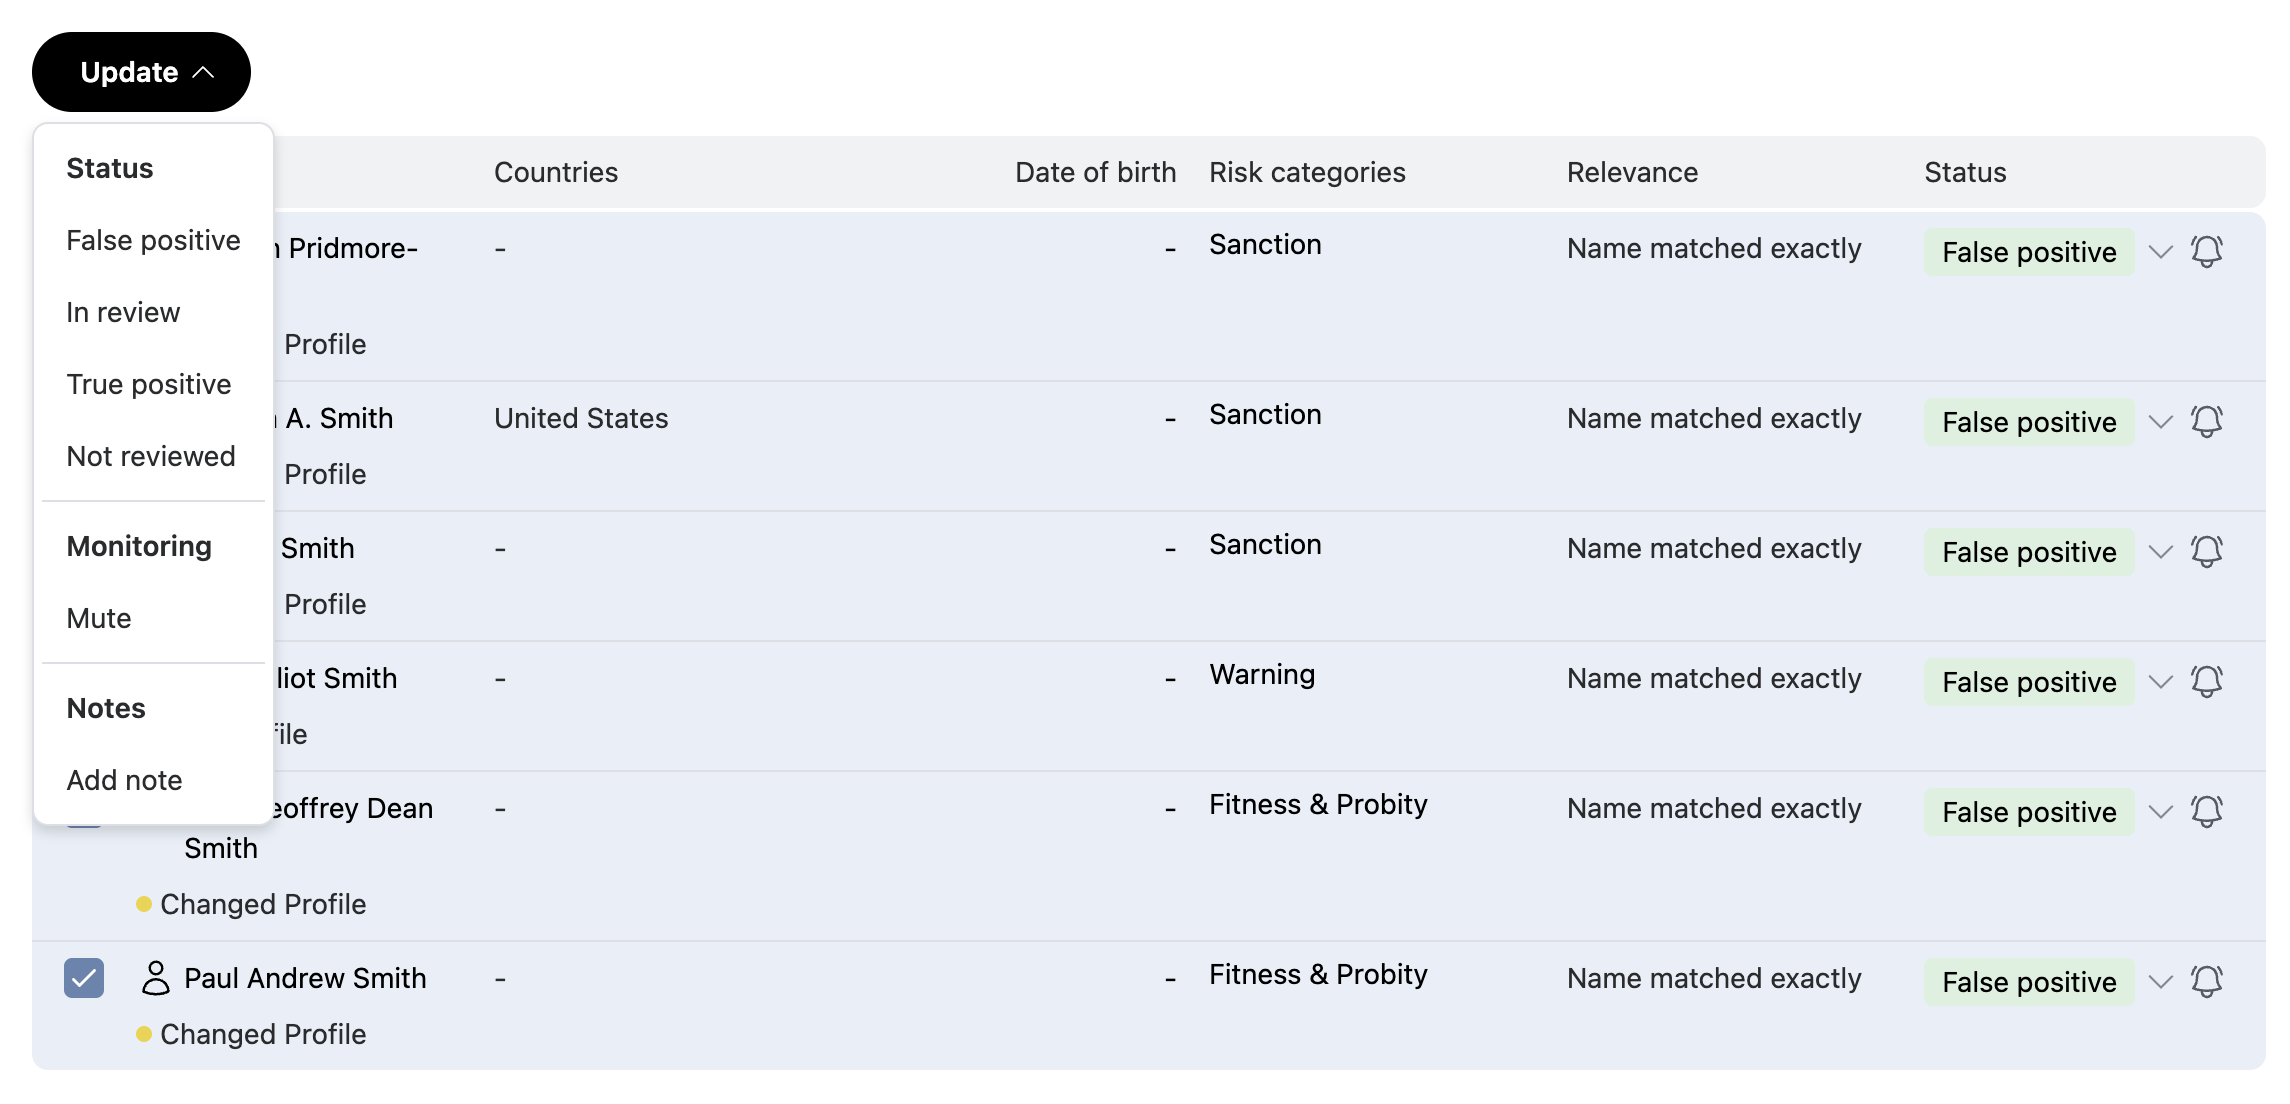Click the bell icon on the Pridmore row
2290x1104 pixels.
(2208, 252)
